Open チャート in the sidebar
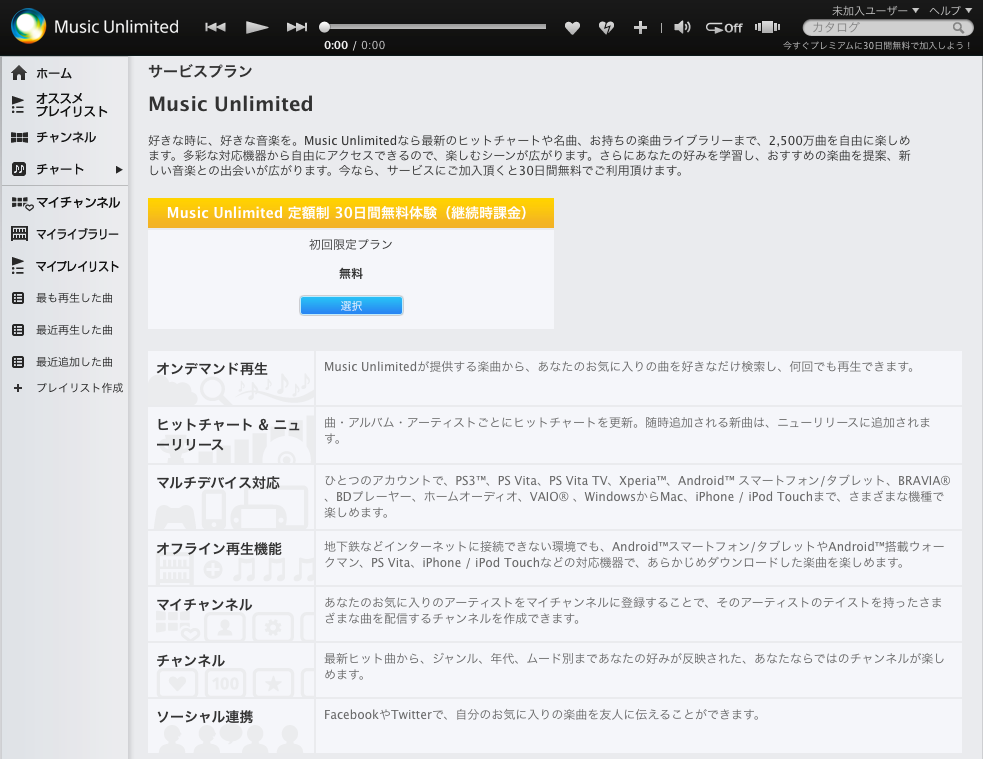The width and height of the screenshot is (983, 759). pyautogui.click(x=60, y=169)
